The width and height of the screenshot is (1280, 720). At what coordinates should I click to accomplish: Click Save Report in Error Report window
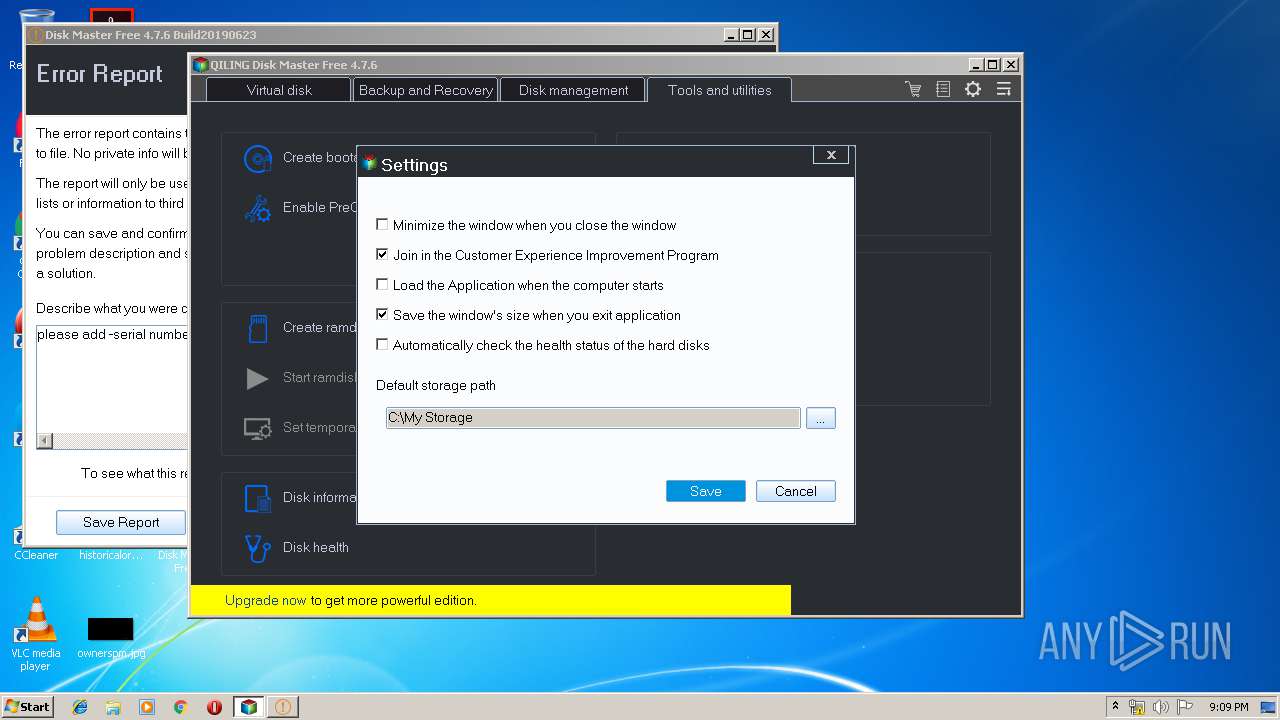coord(120,522)
